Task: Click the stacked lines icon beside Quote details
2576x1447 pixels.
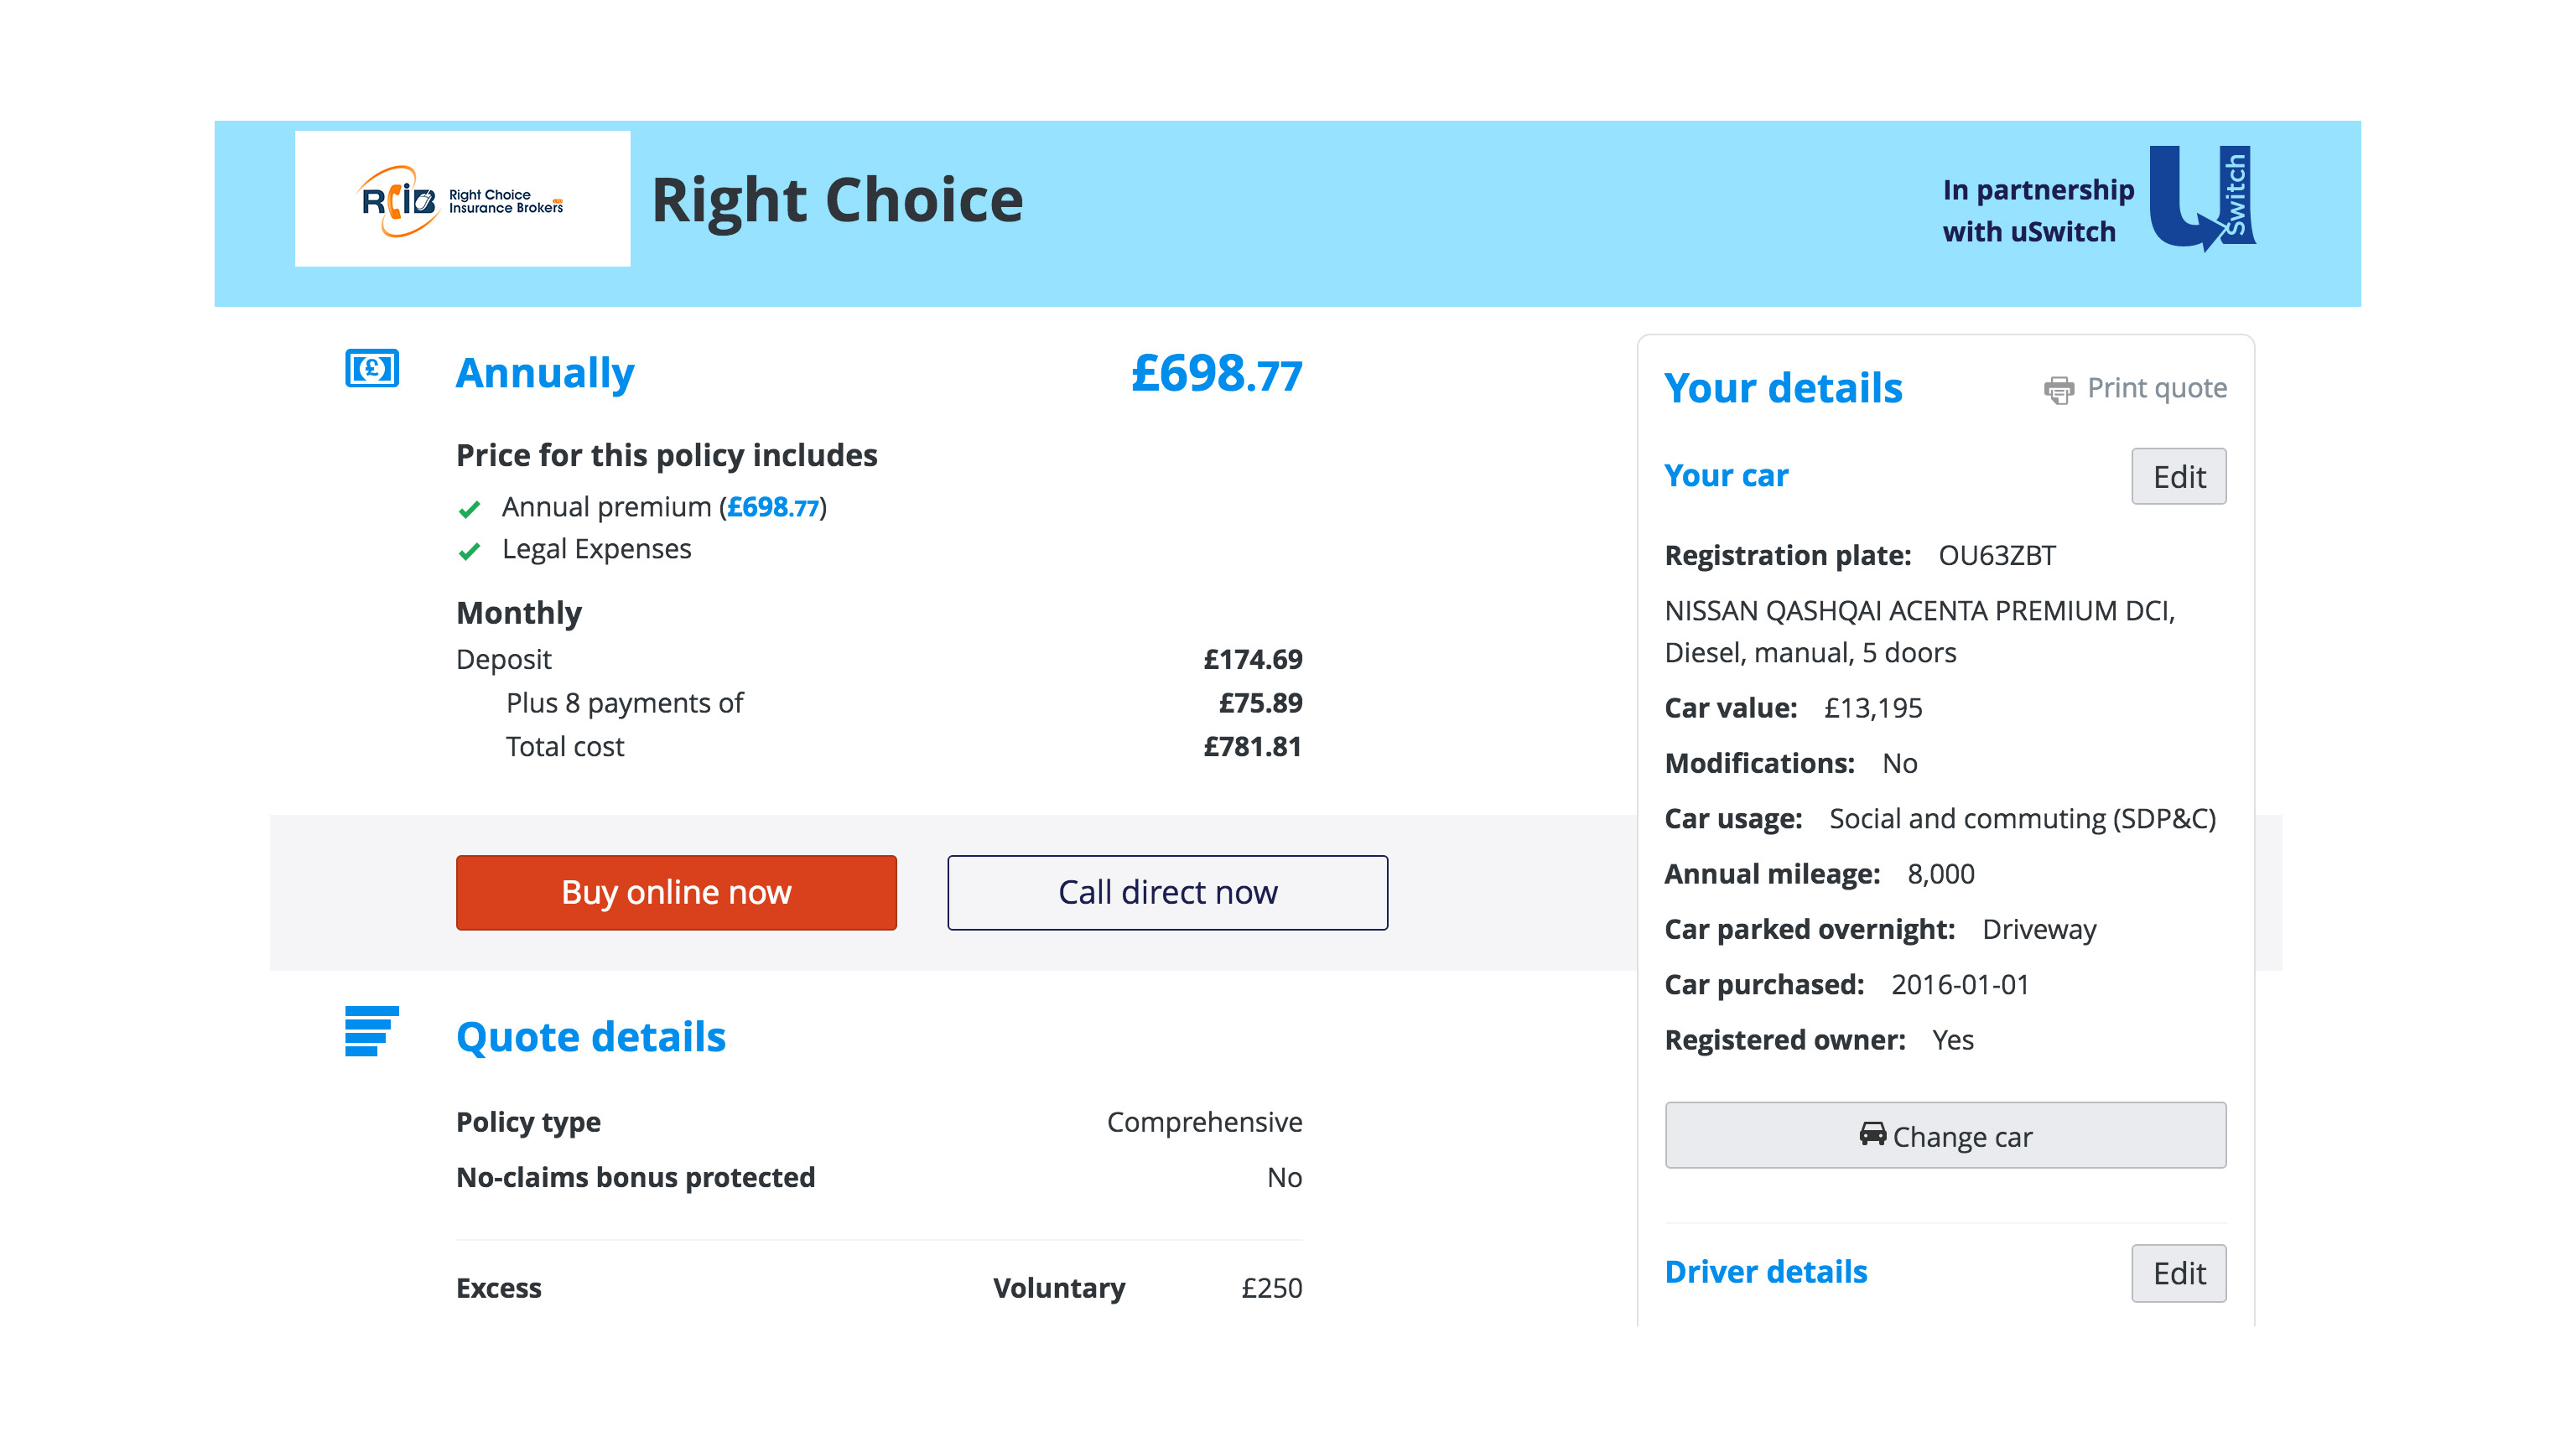Action: point(372,1031)
